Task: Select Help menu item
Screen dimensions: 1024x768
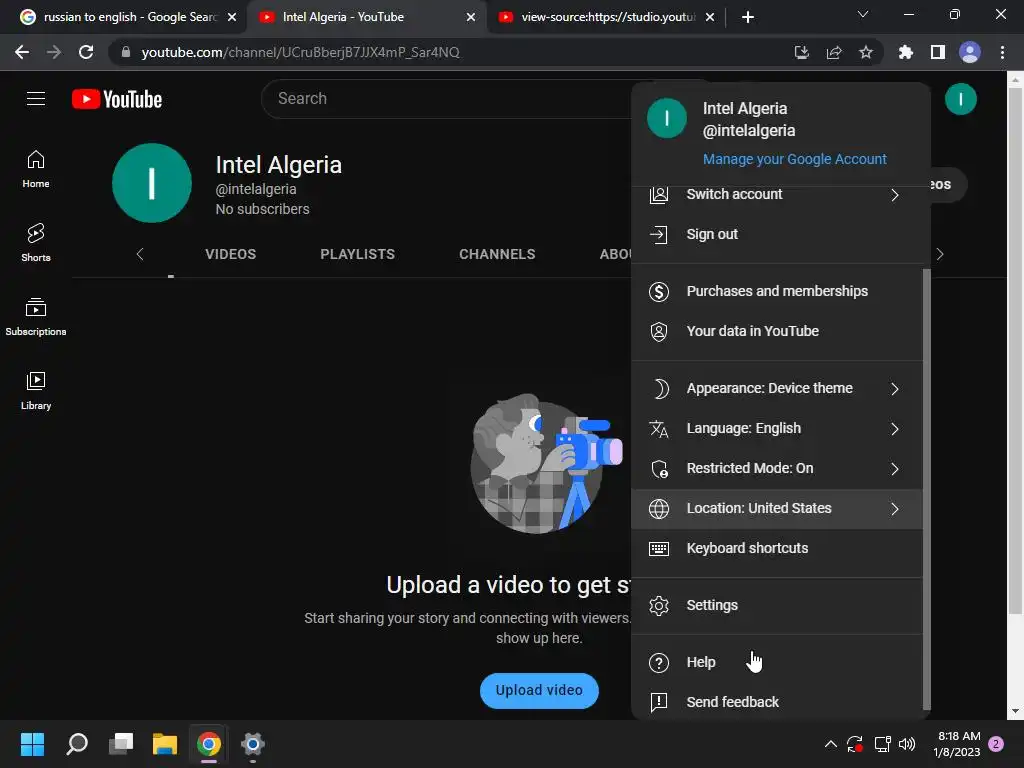Action: click(x=776, y=663)
